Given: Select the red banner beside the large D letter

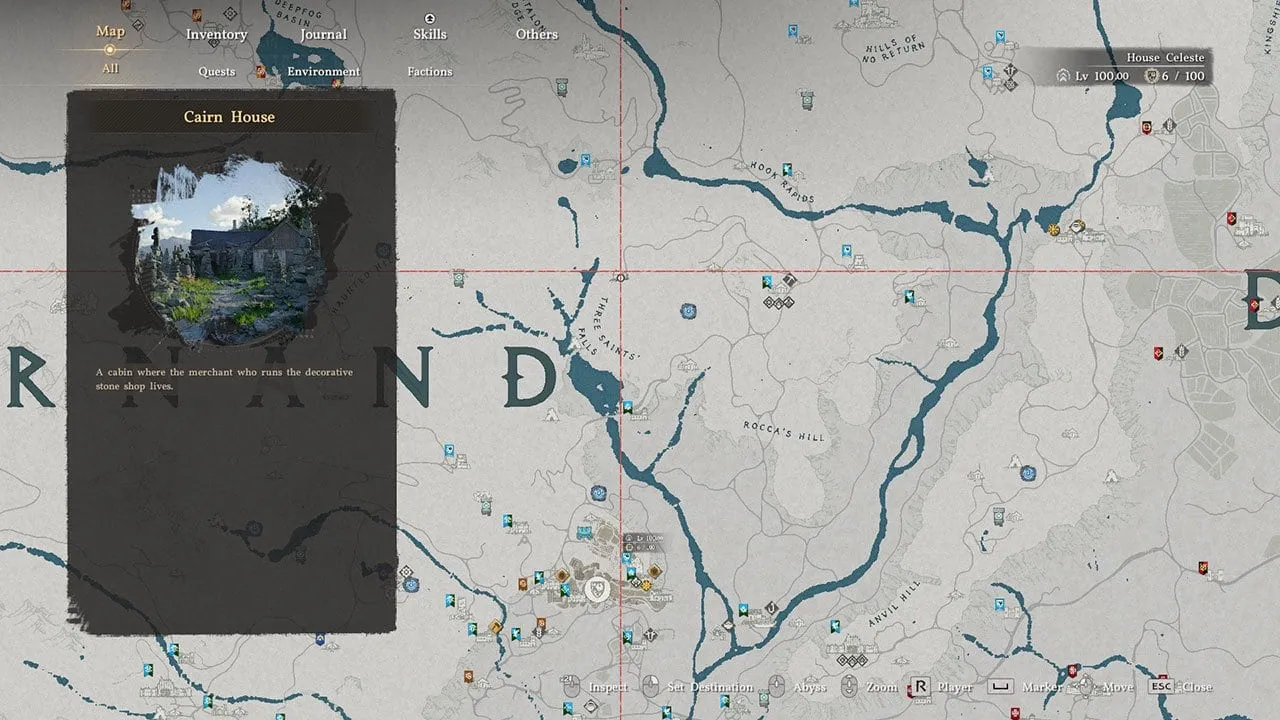Looking at the screenshot, I should (1256, 303).
